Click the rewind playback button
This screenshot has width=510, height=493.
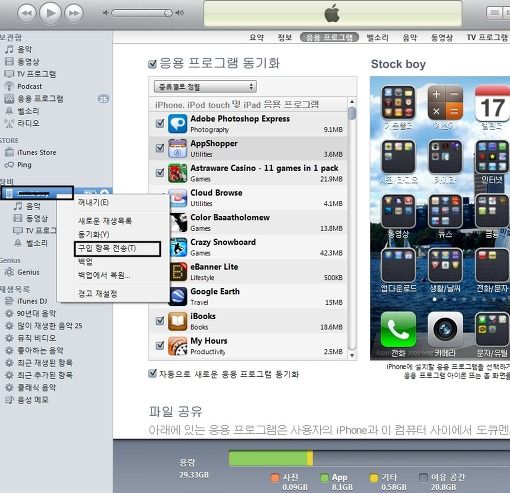(27, 13)
